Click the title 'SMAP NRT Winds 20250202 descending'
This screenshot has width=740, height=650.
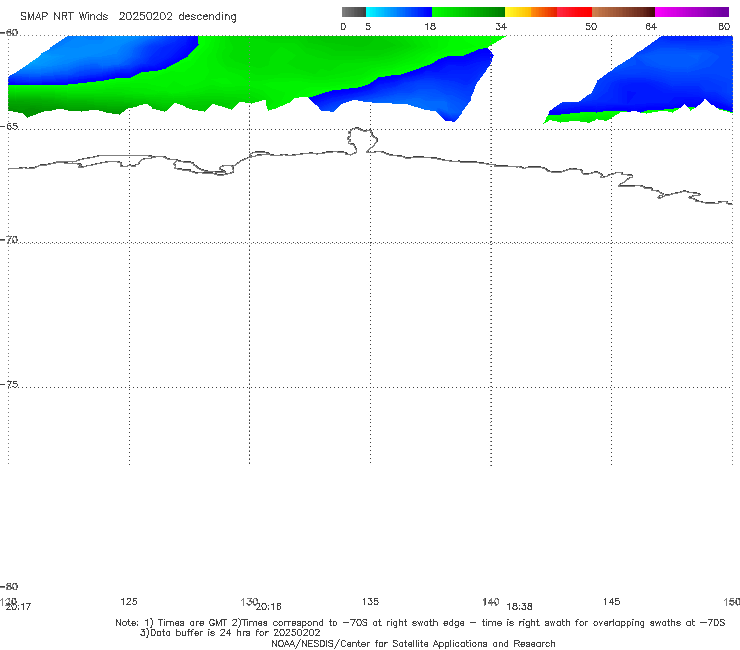tap(128, 17)
